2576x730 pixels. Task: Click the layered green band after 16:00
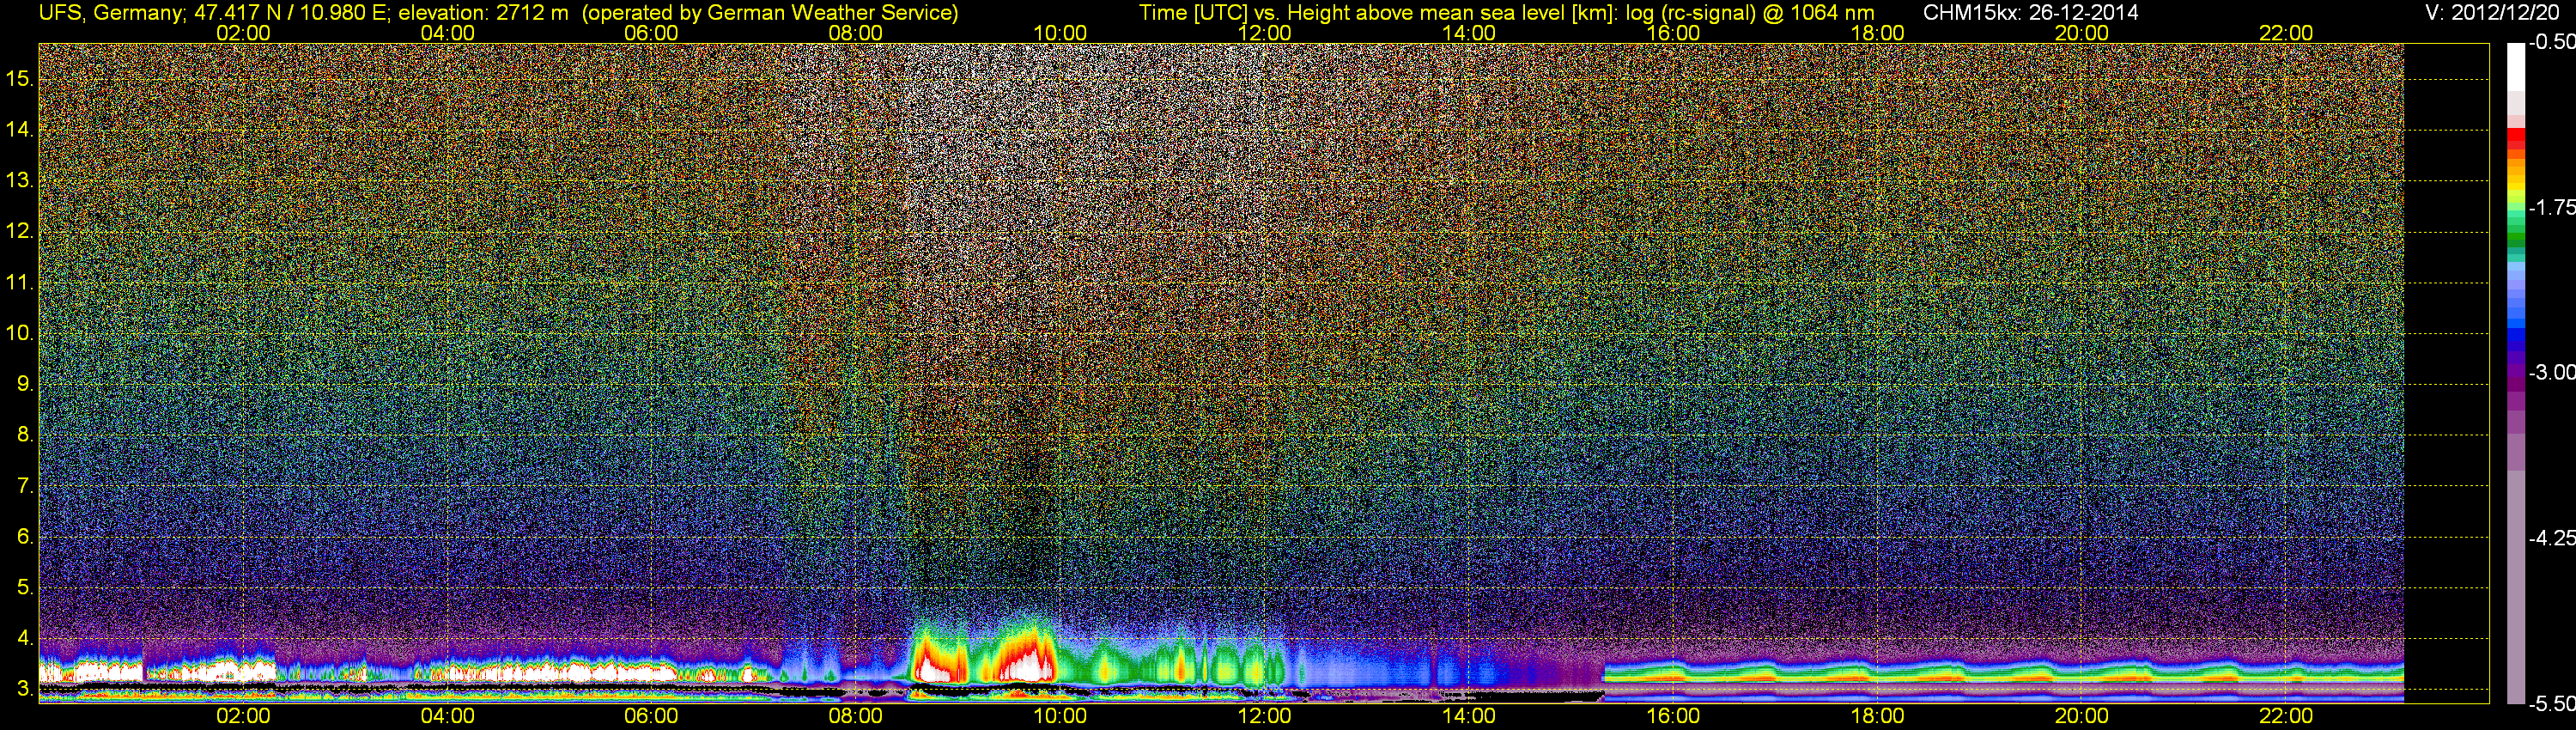click(x=2003, y=670)
